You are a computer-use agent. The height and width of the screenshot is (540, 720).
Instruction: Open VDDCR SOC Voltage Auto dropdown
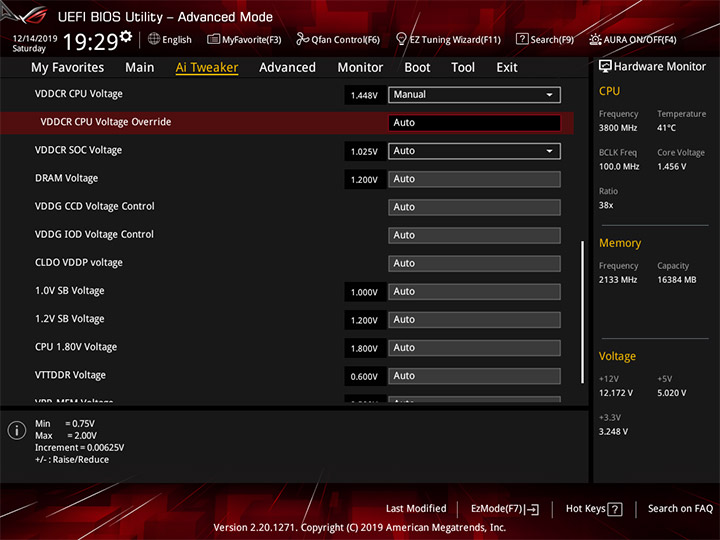click(x=474, y=151)
